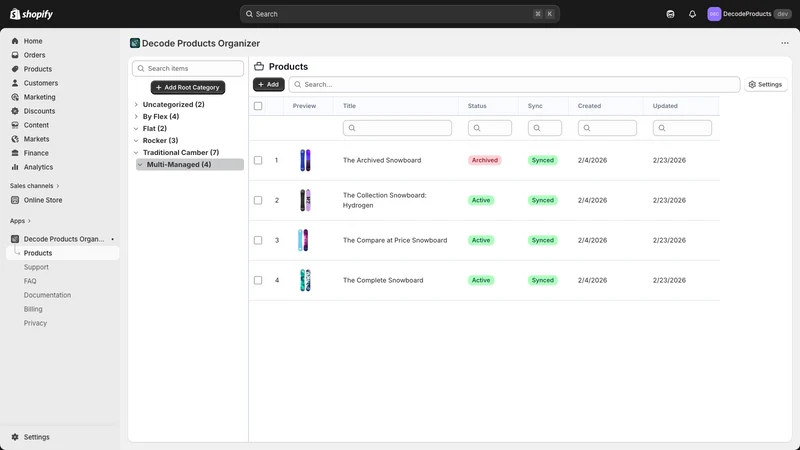
Task: Click the Home icon in sidebar
Action: click(15, 41)
